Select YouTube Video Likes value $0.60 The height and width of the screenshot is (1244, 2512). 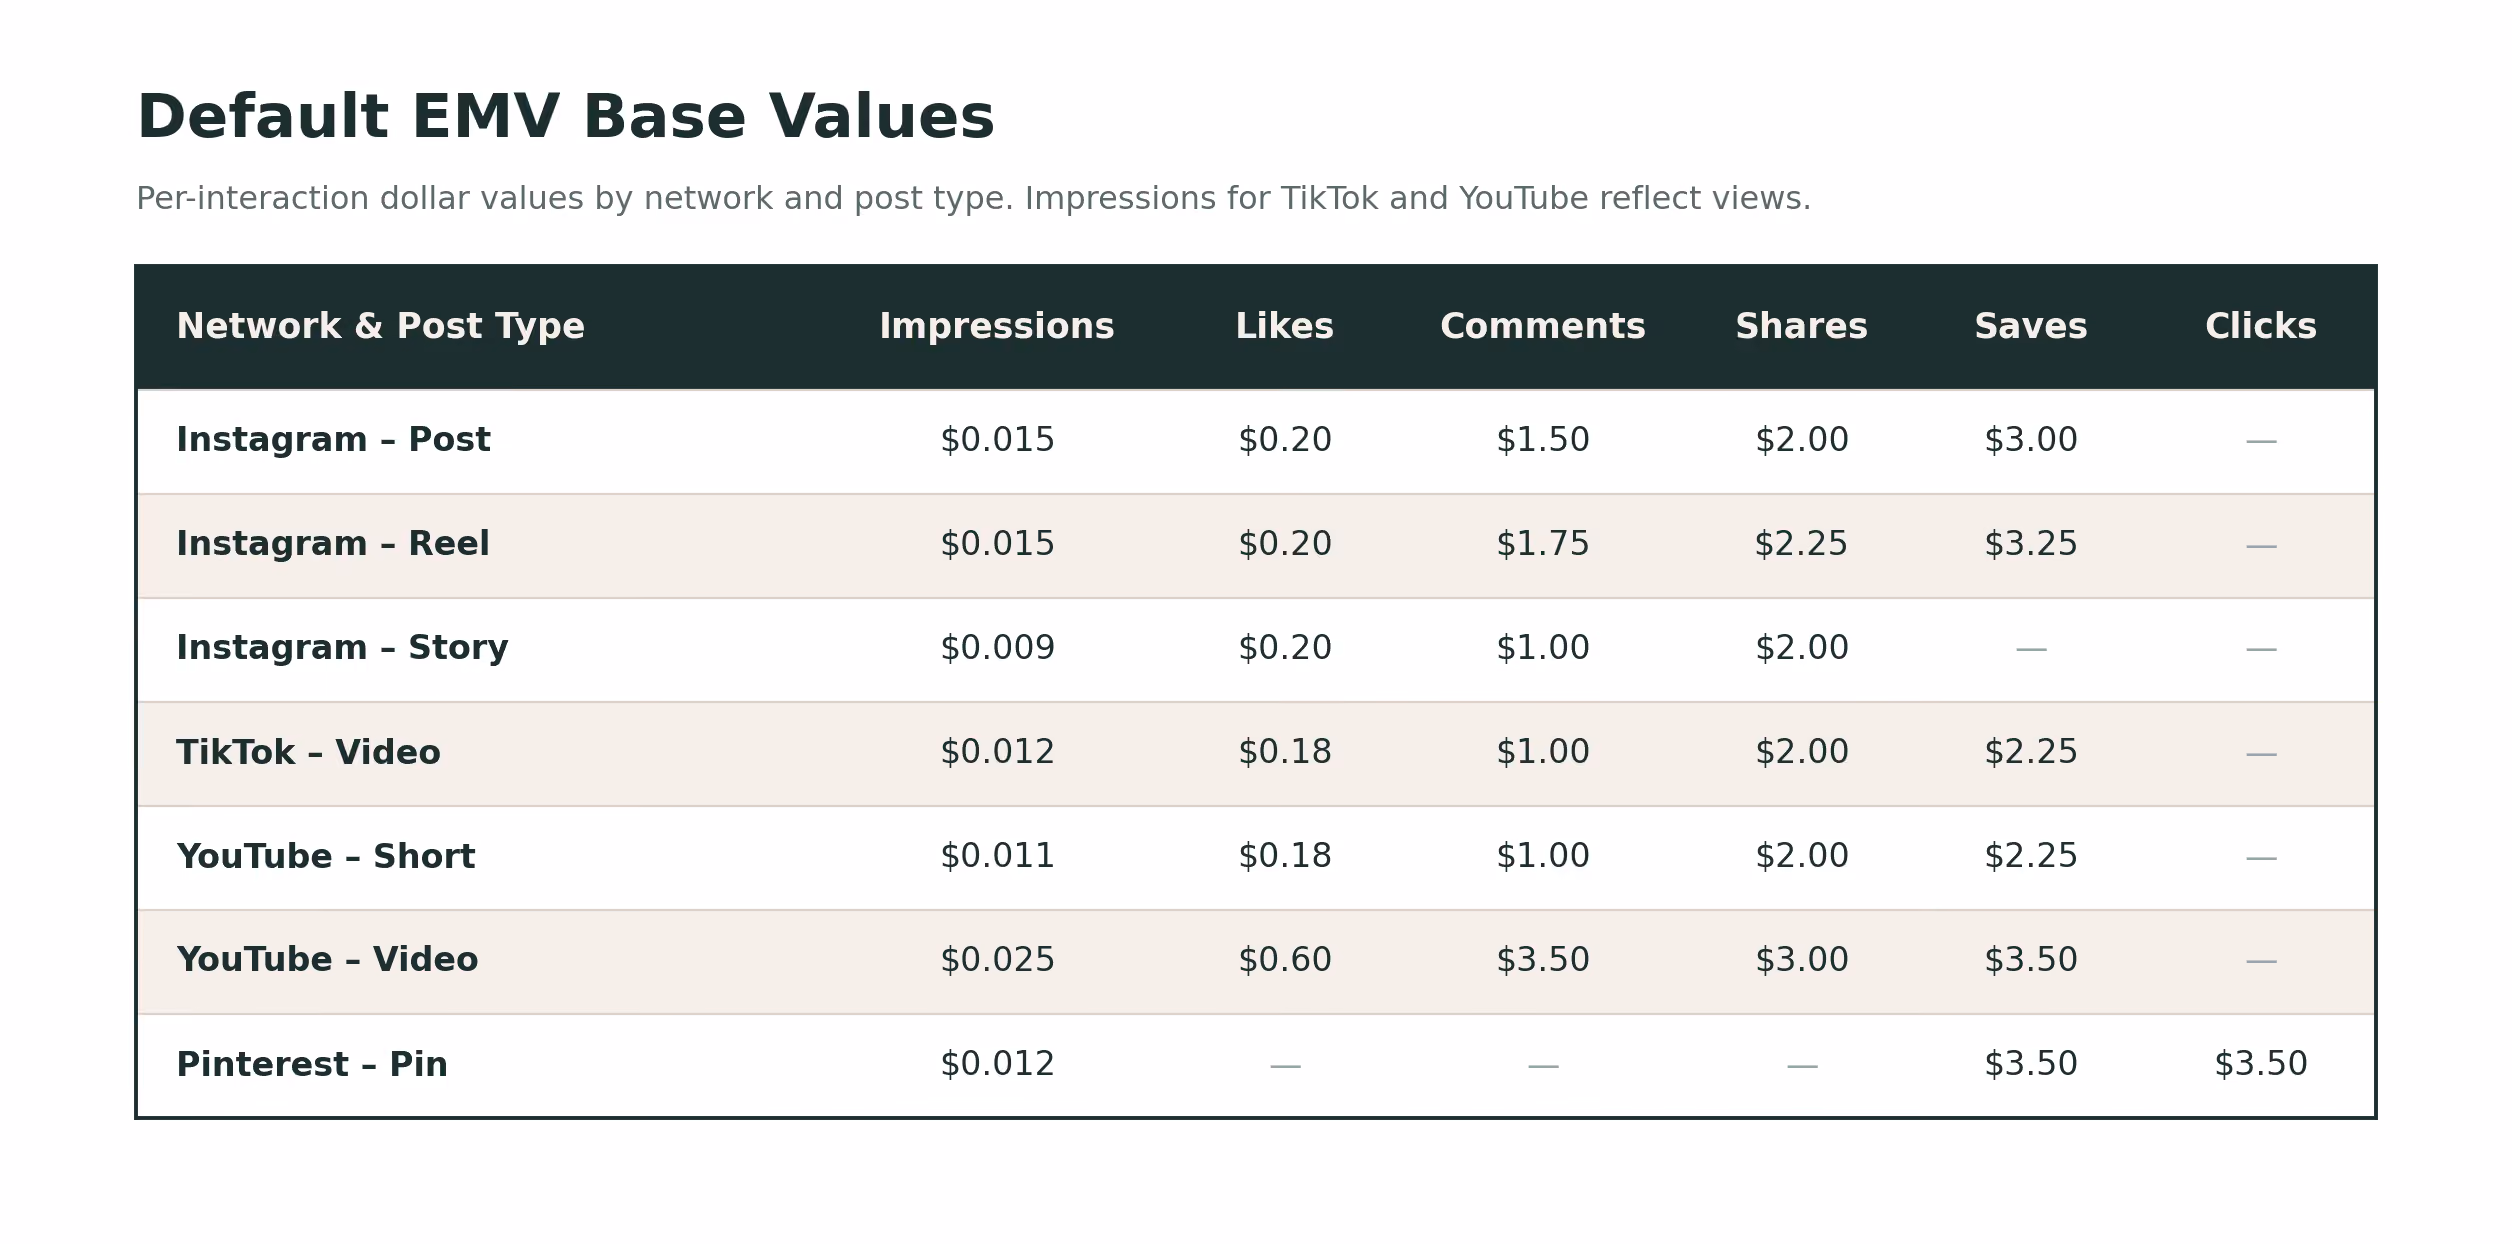[x=1284, y=960]
